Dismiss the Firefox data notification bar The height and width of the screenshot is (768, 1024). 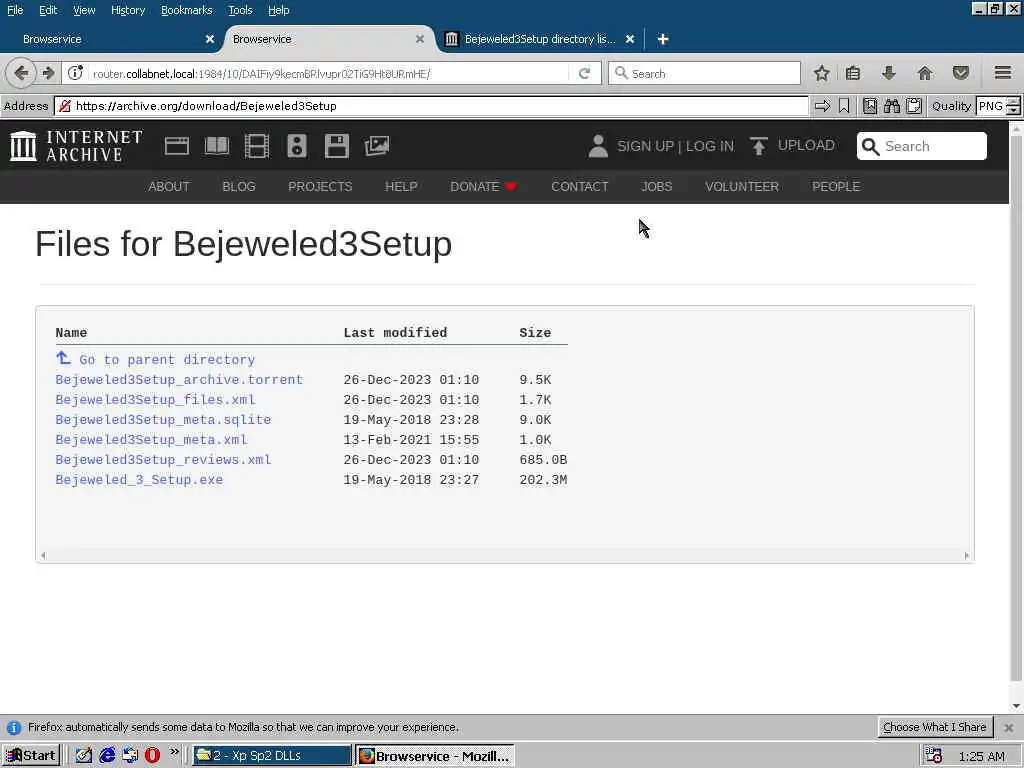[x=1008, y=728]
